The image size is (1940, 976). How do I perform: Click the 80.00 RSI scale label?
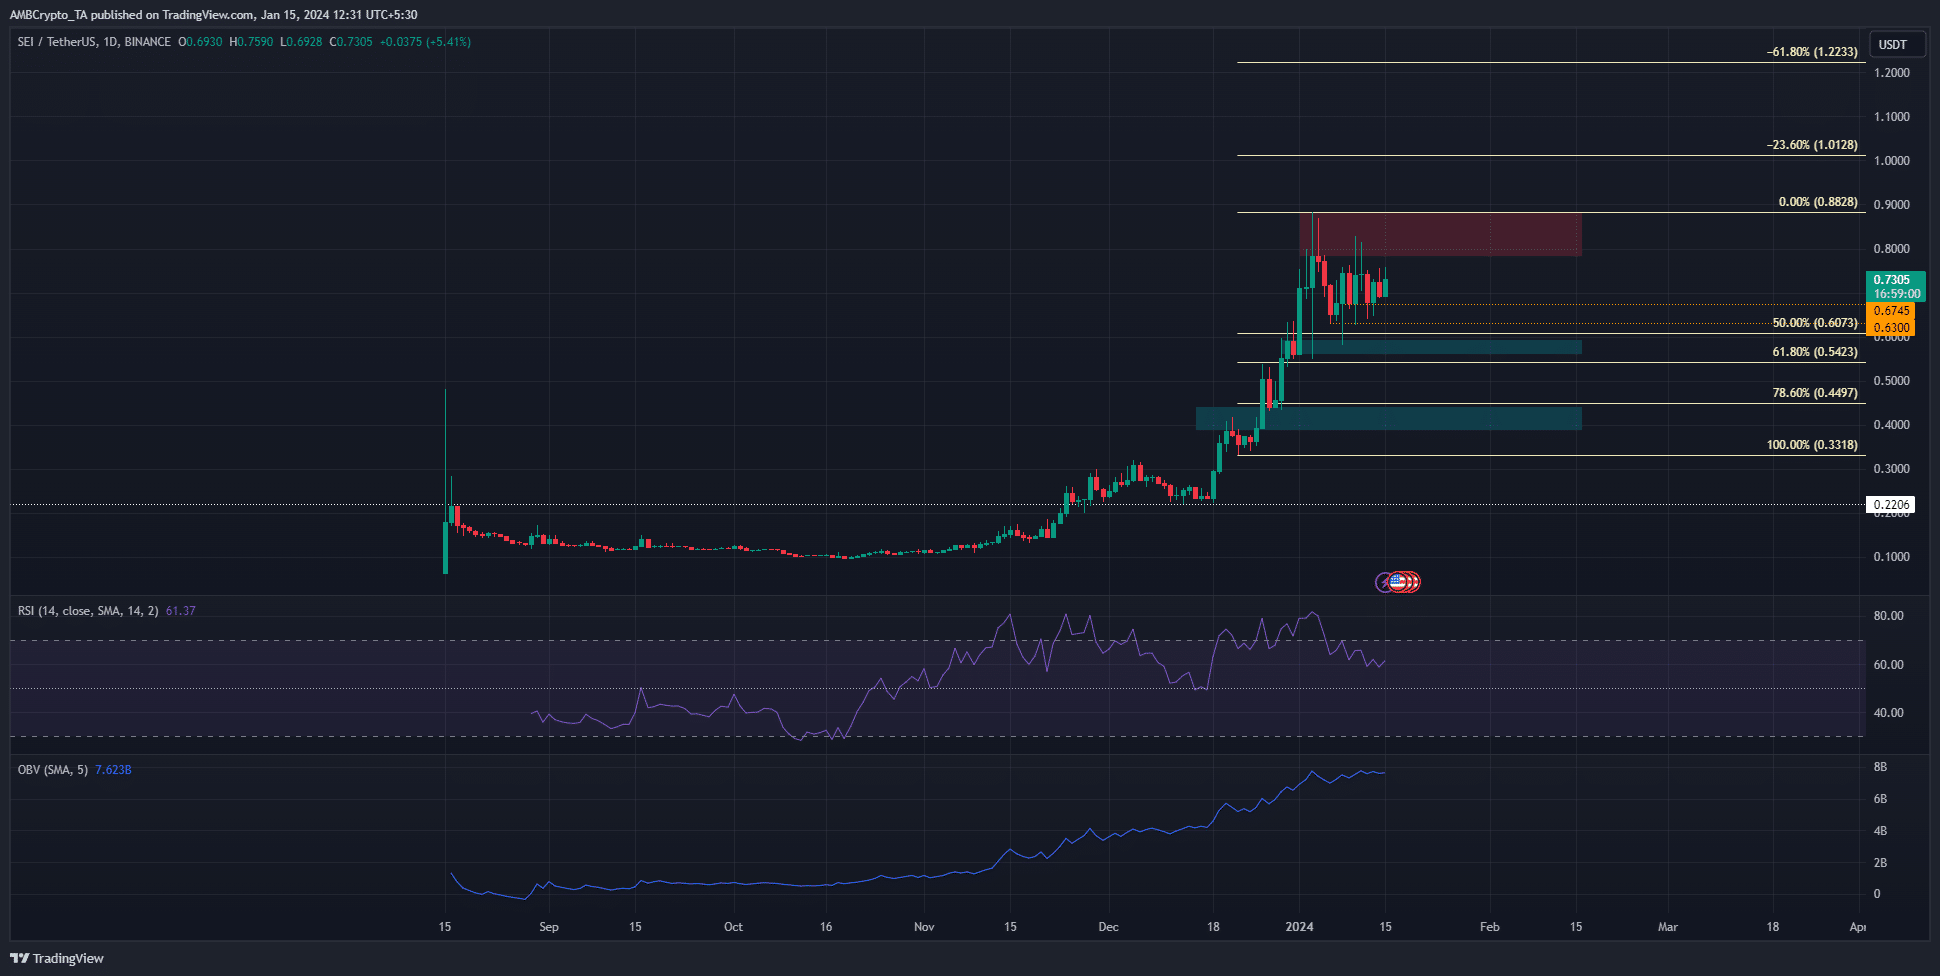point(1888,616)
